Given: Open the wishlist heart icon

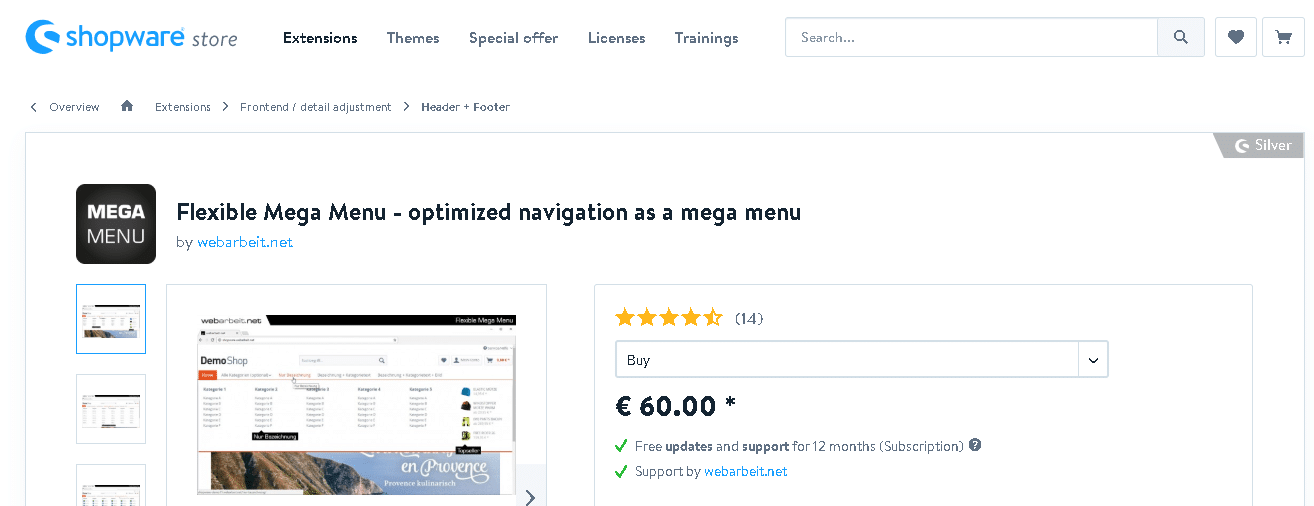Looking at the screenshot, I should [x=1236, y=37].
